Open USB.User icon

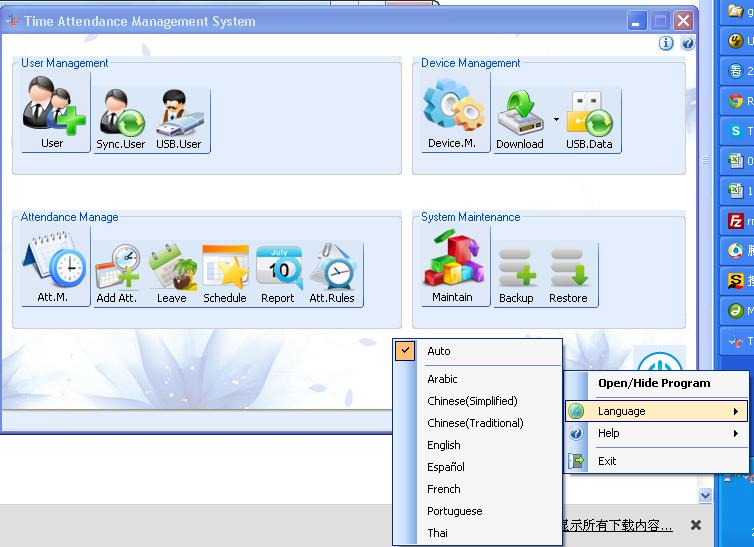178,120
